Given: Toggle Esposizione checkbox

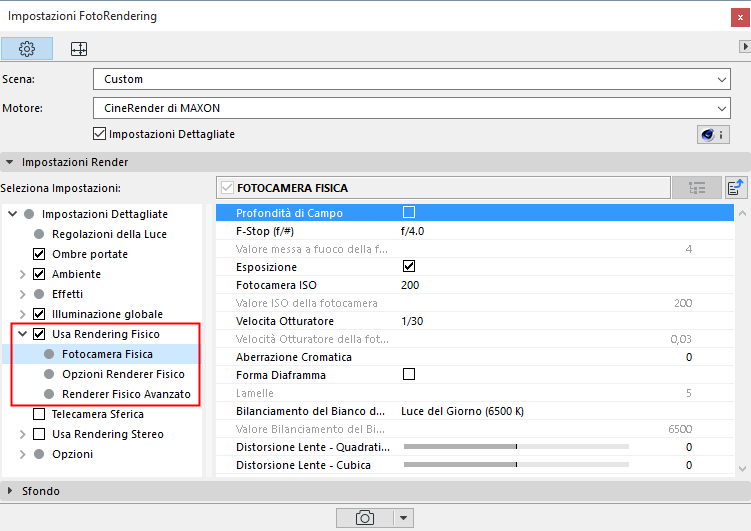Looking at the screenshot, I should click(409, 266).
